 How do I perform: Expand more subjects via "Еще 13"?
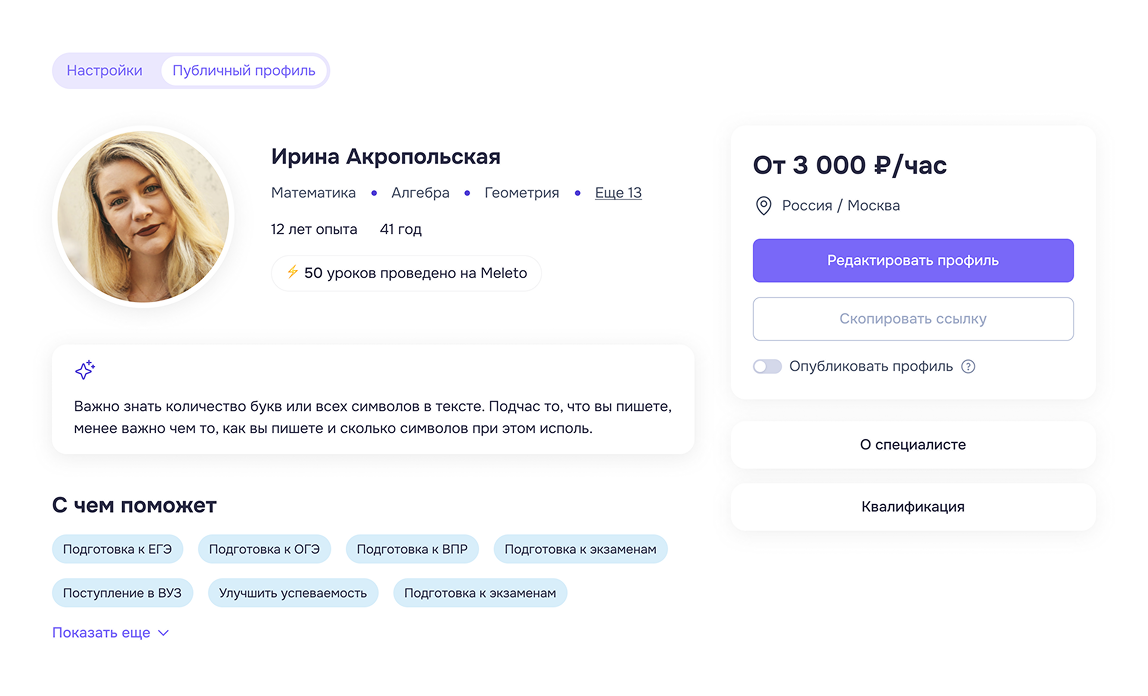[x=618, y=193]
